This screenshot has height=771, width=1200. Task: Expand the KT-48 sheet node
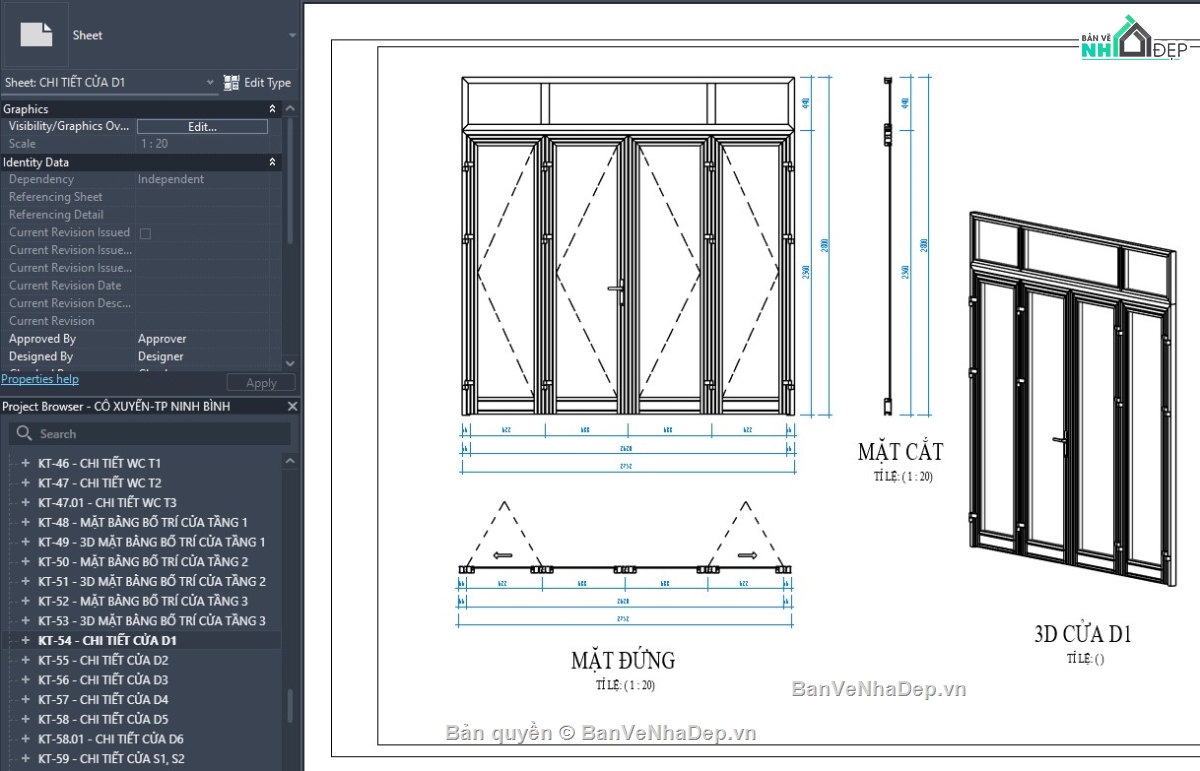point(25,522)
